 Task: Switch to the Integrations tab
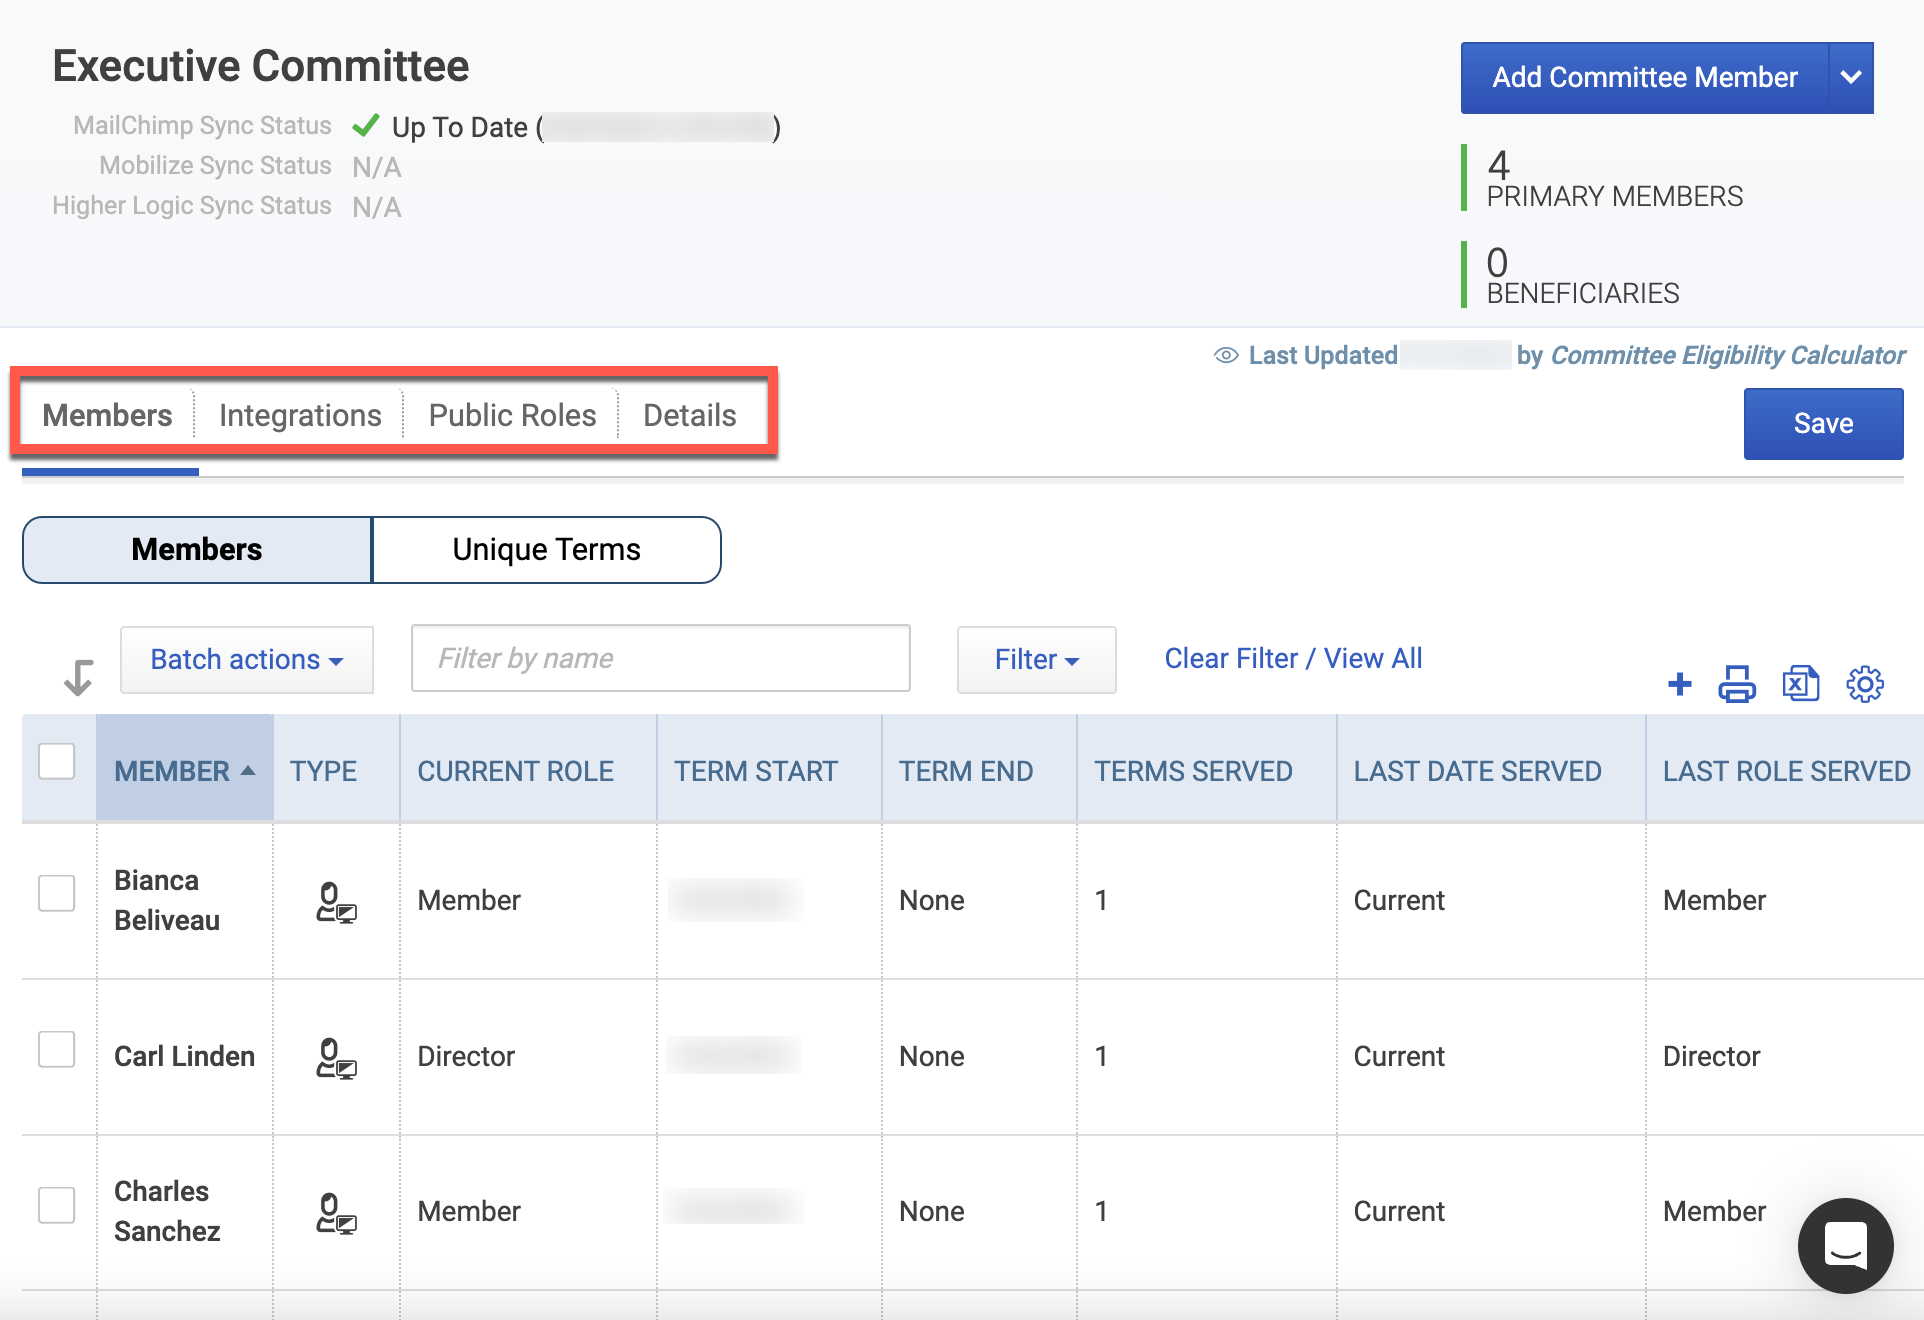coord(300,415)
